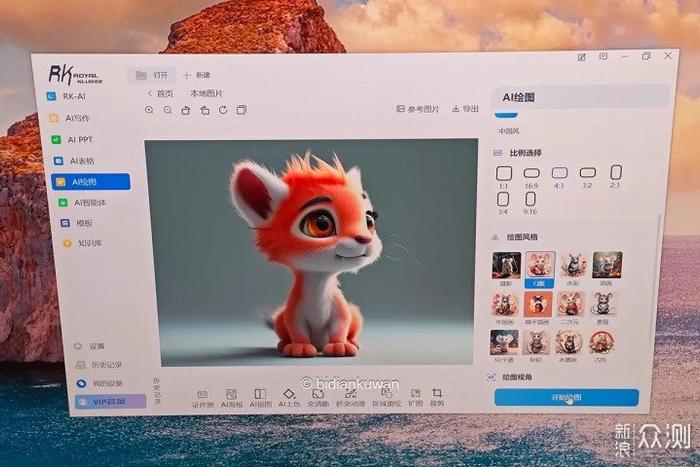Open 我的设备 my devices in sidebar
This screenshot has width=700, height=467.
(x=100, y=383)
